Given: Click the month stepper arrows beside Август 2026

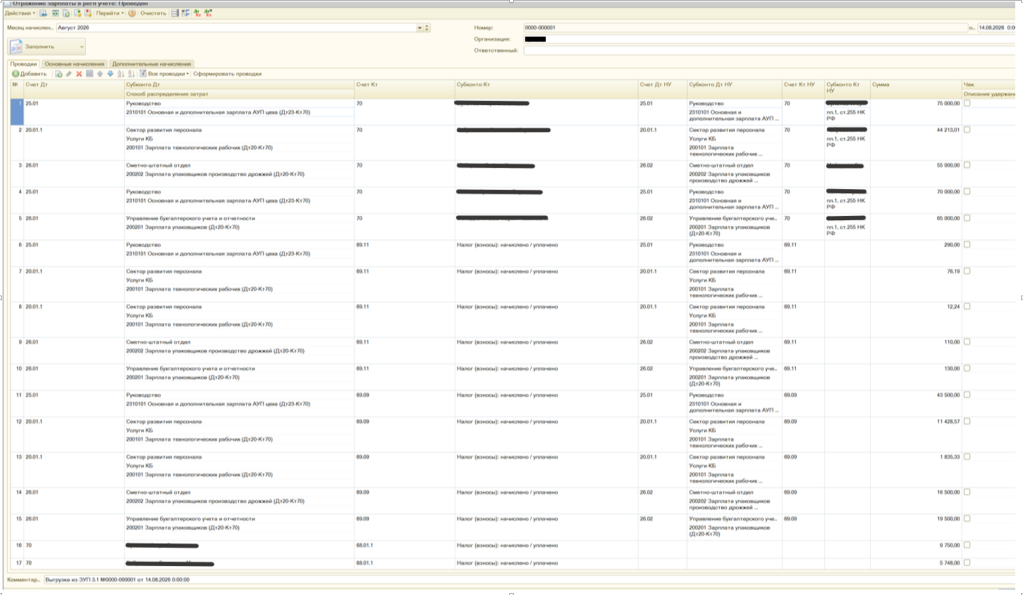Looking at the screenshot, I should pos(427,28).
